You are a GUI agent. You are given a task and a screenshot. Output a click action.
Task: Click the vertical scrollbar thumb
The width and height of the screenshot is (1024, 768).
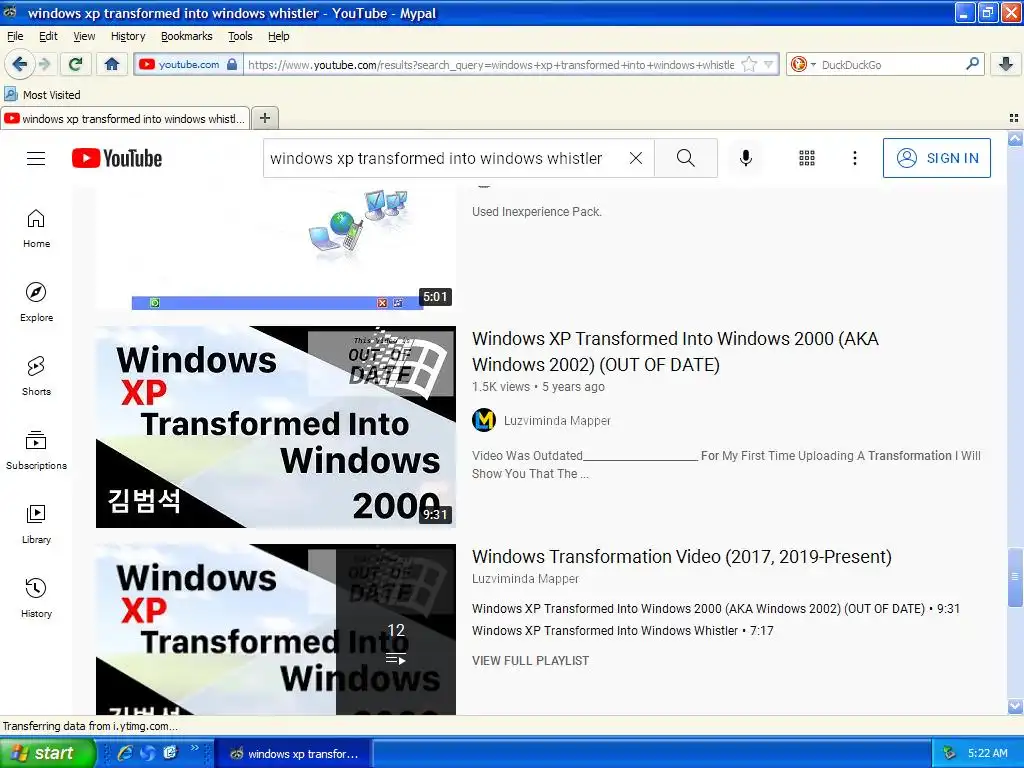tap(1015, 577)
